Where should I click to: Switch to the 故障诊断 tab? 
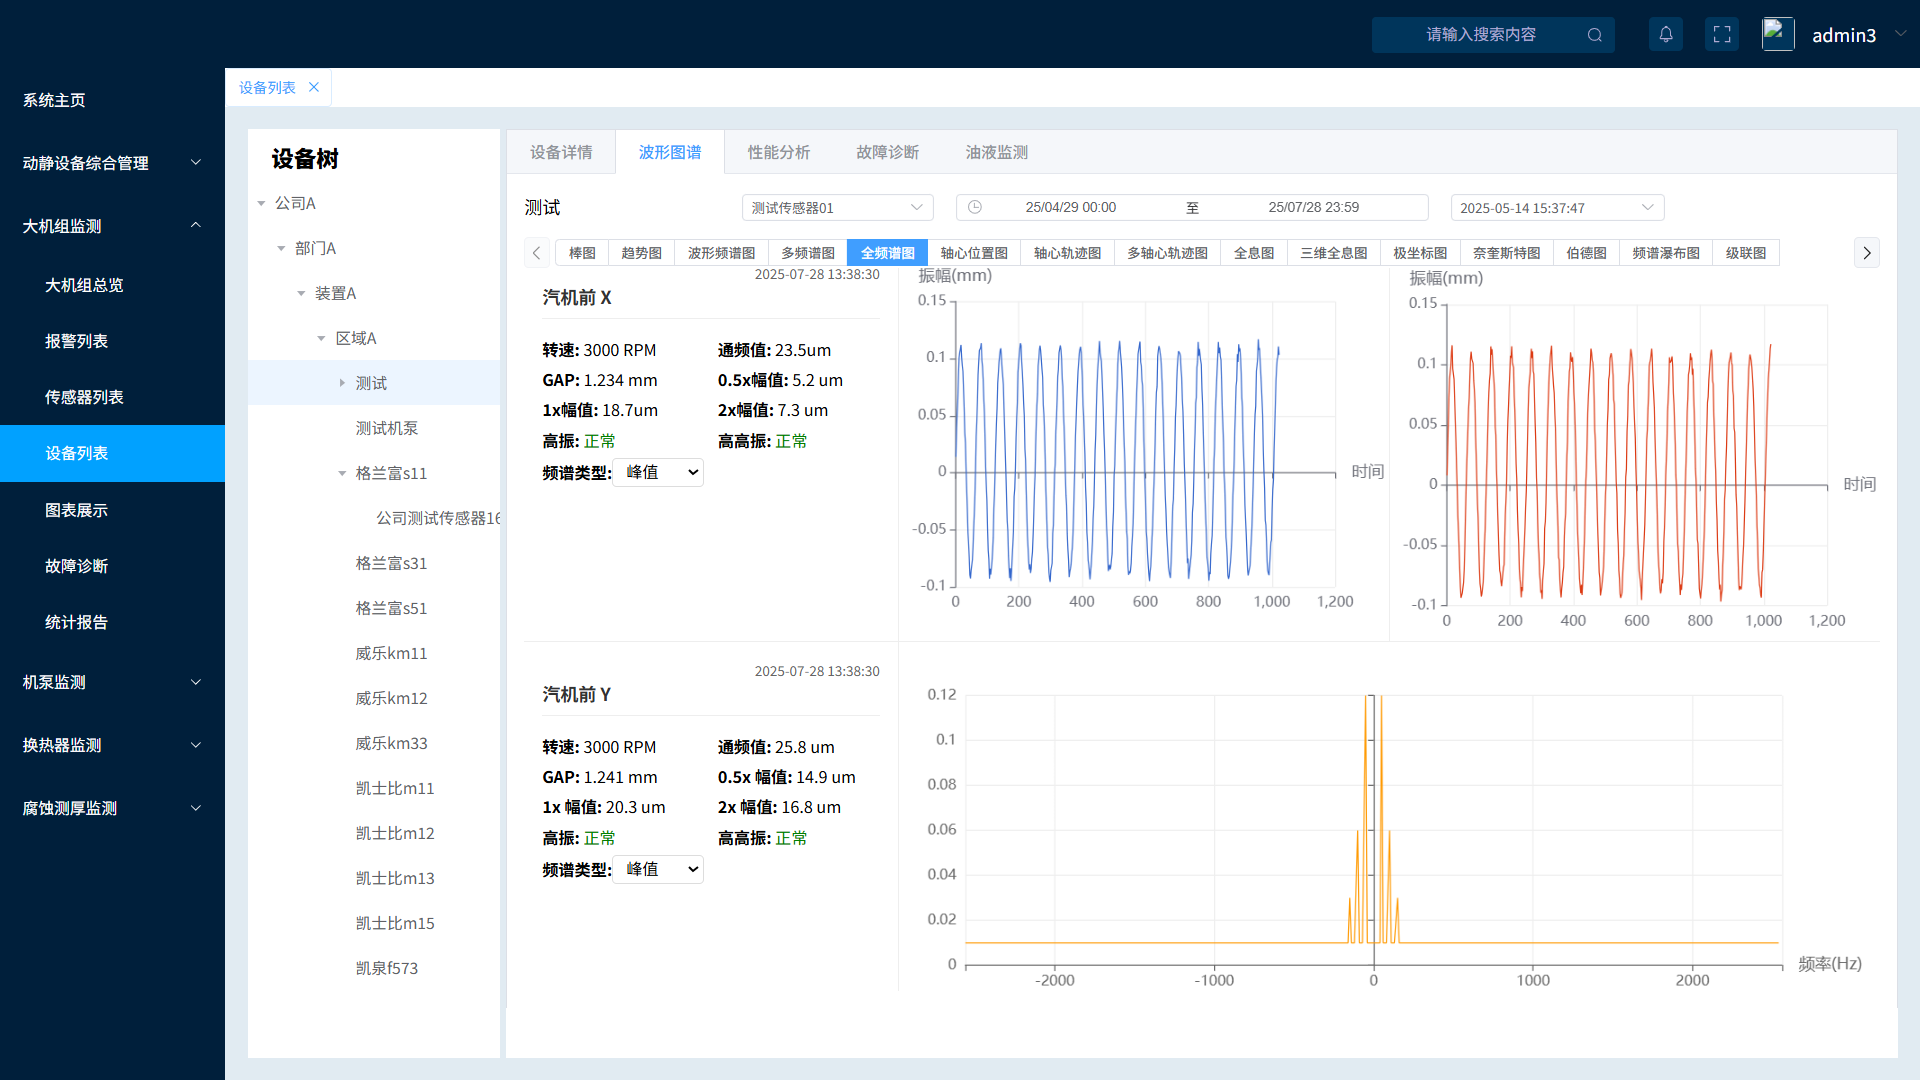pyautogui.click(x=887, y=152)
